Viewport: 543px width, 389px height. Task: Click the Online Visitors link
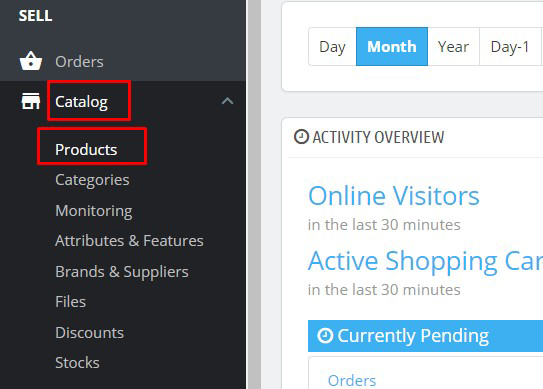point(394,196)
